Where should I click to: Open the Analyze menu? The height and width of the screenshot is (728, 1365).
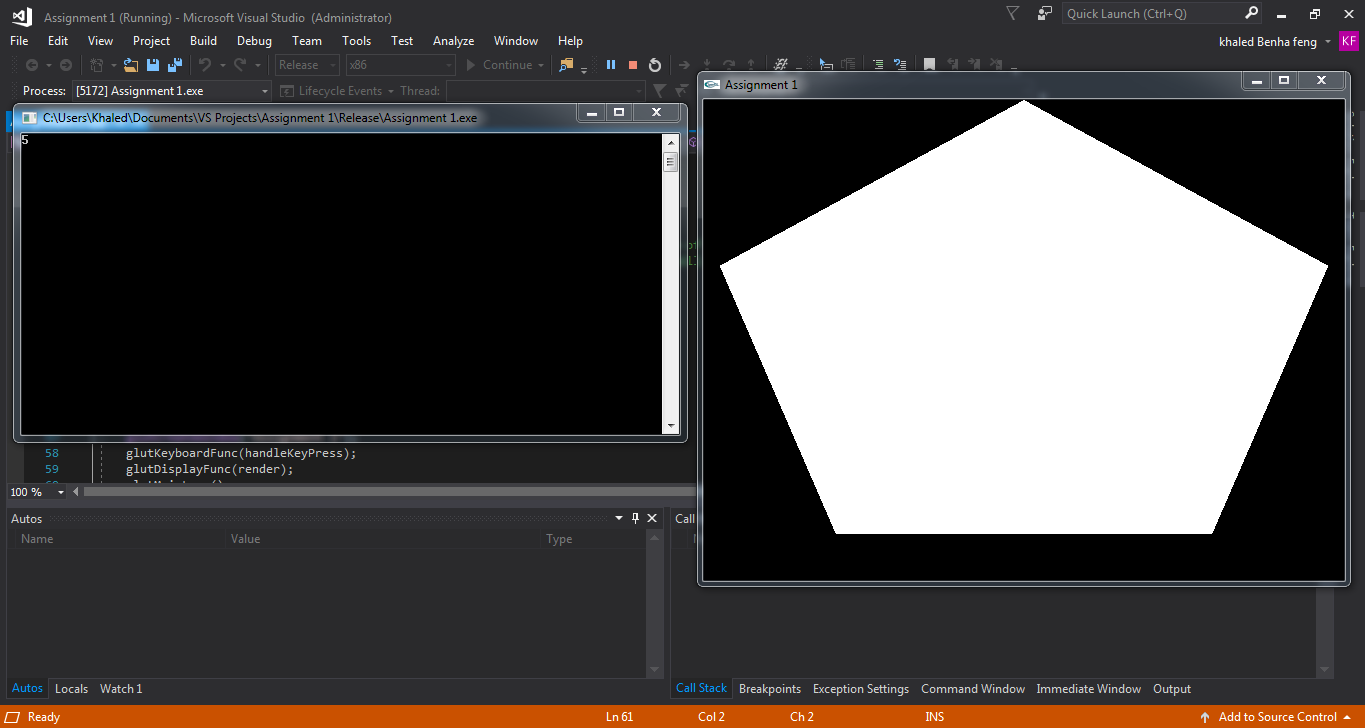point(453,41)
